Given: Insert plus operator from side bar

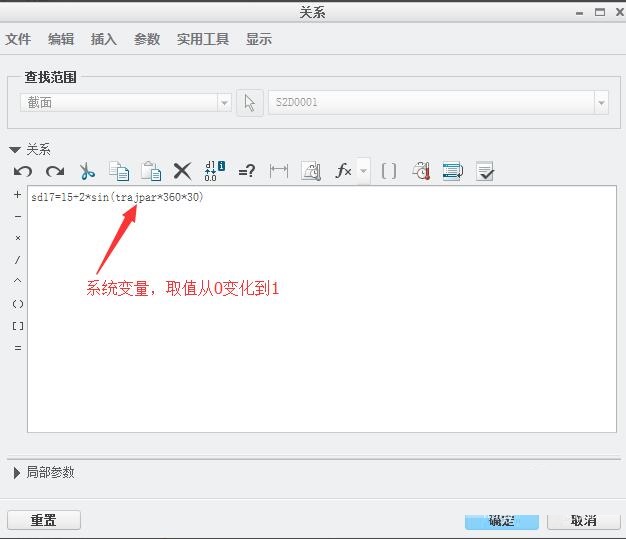Looking at the screenshot, I should [x=18, y=195].
